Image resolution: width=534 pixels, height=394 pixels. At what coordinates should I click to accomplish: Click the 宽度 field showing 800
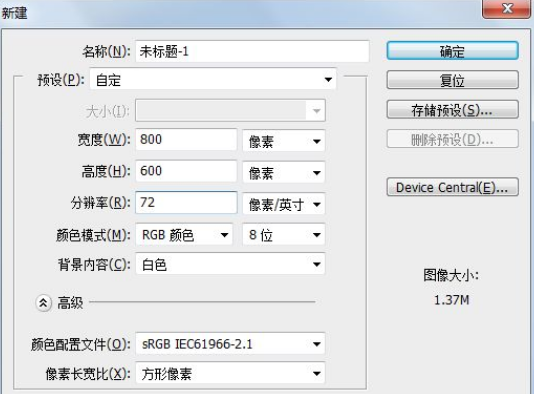(x=186, y=139)
